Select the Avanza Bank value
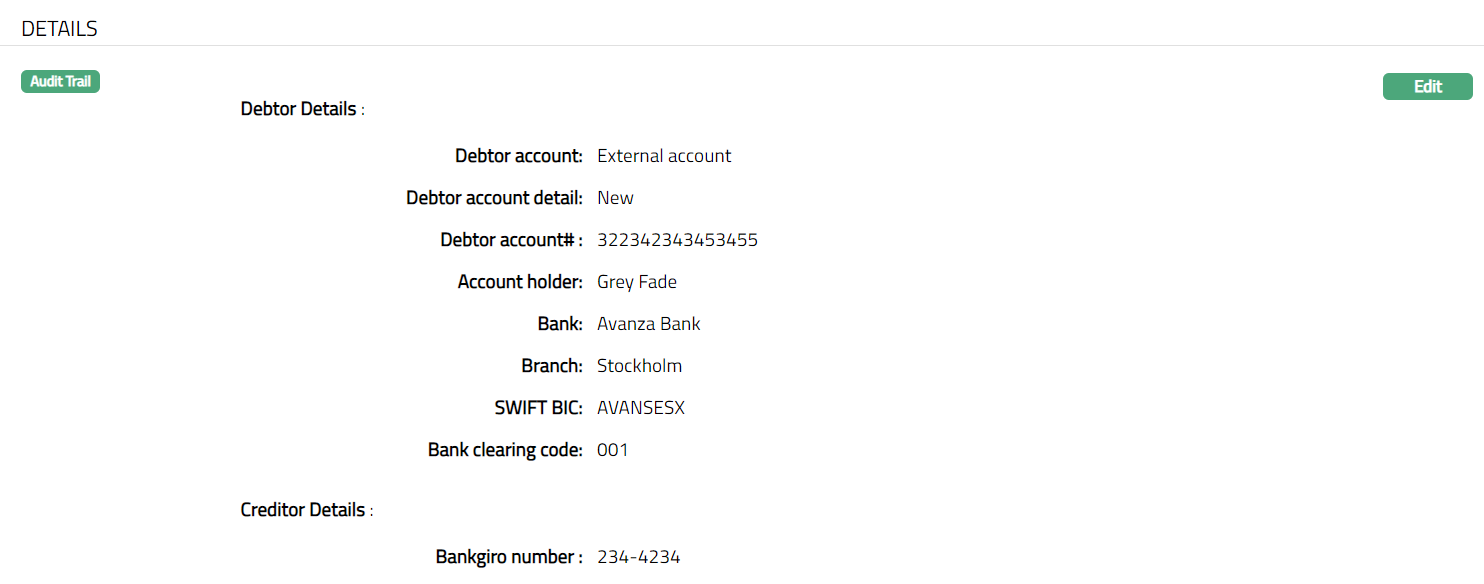The width and height of the screenshot is (1484, 584). coord(648,324)
